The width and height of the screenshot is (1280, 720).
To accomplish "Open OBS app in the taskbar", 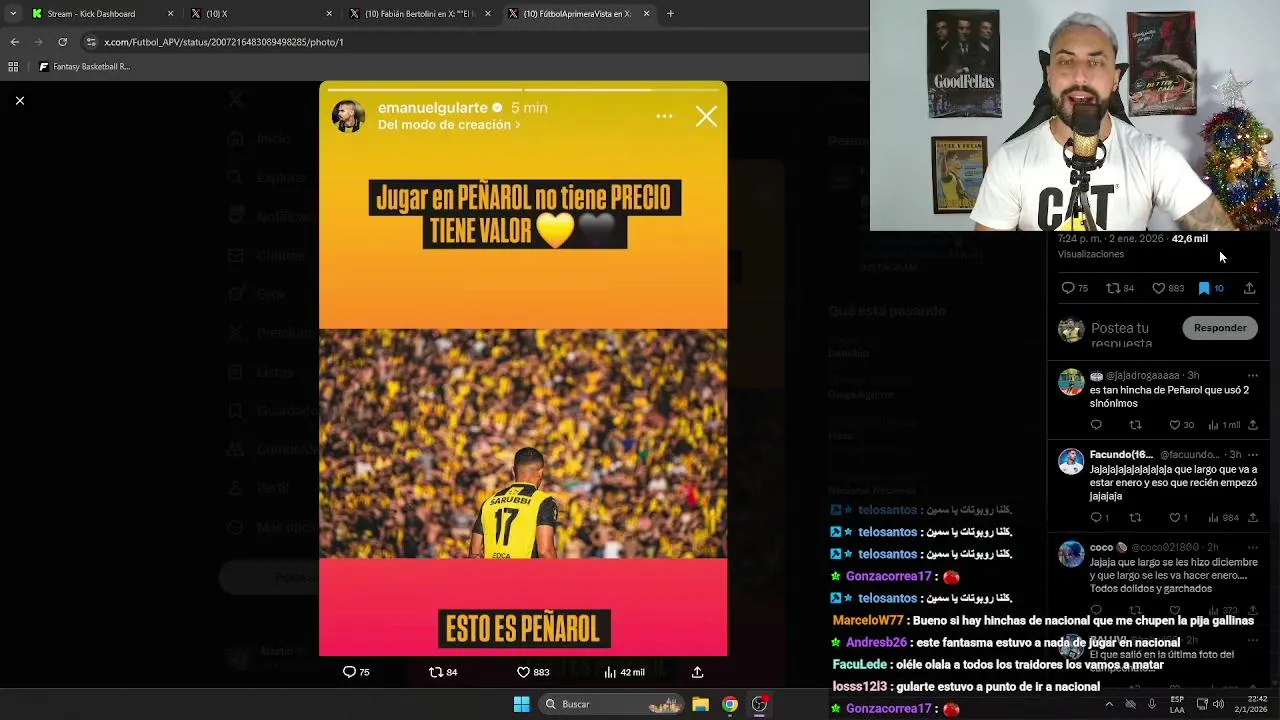I will click(x=760, y=704).
